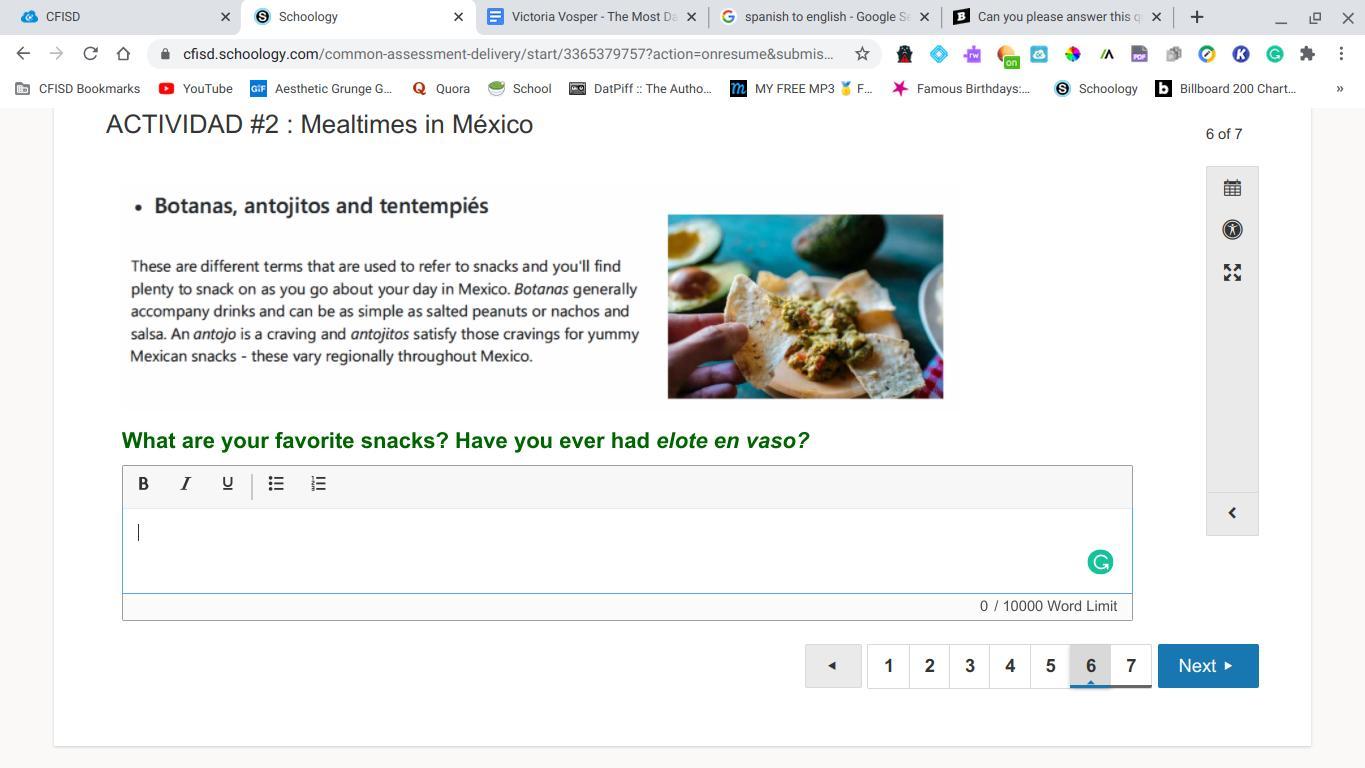Click the K extension icon in toolbar

click(1241, 54)
